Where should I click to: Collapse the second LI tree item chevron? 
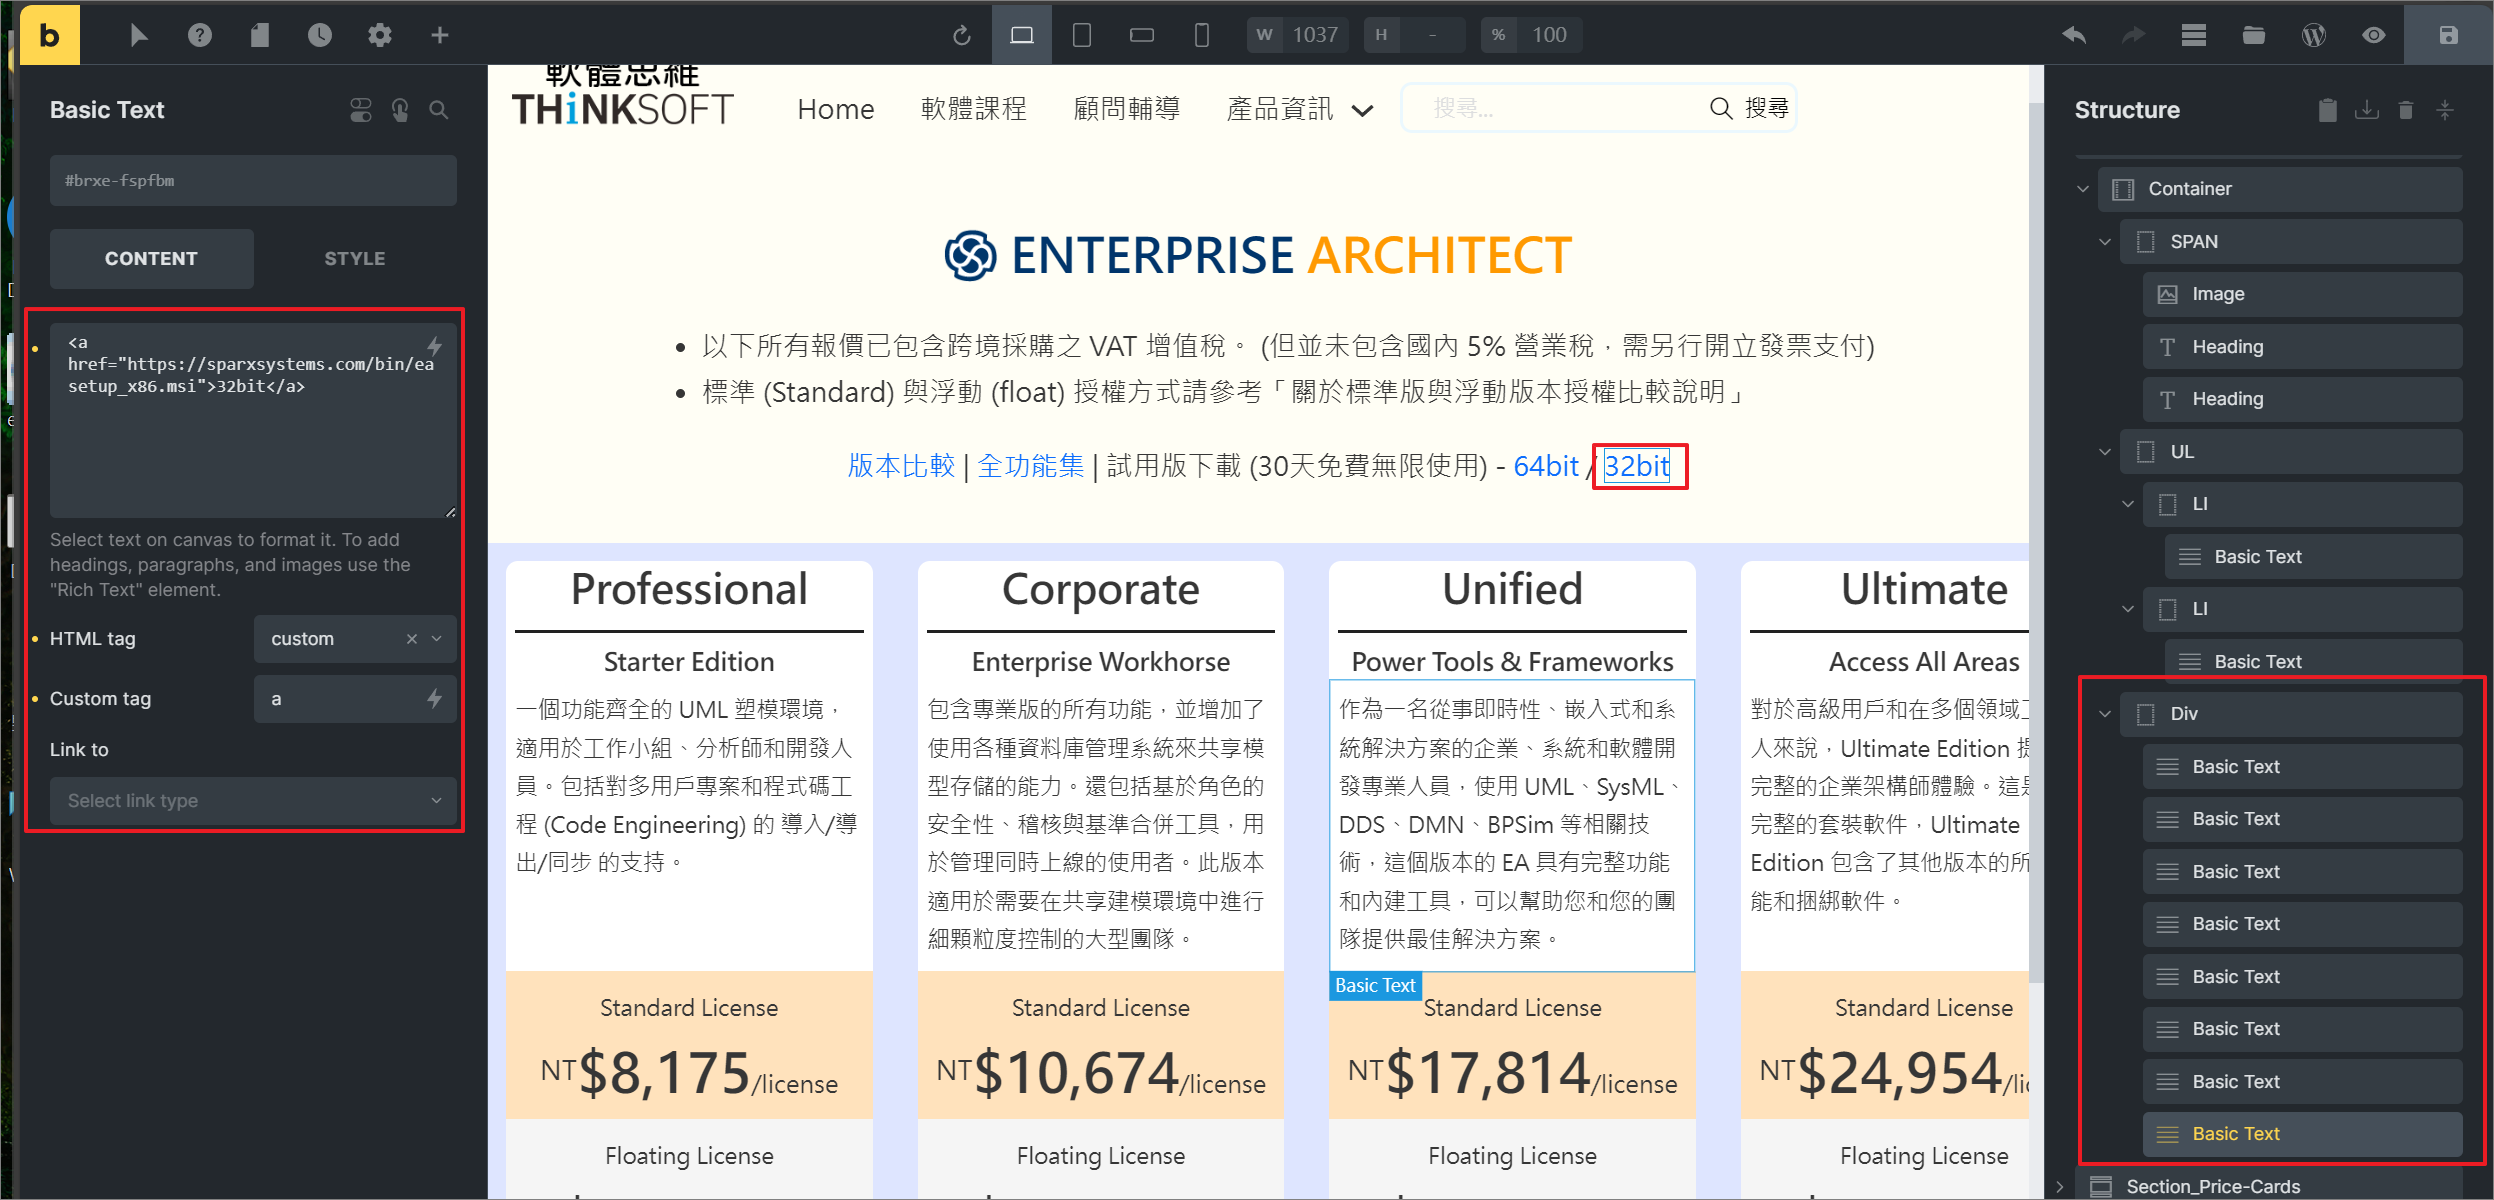point(2128,609)
